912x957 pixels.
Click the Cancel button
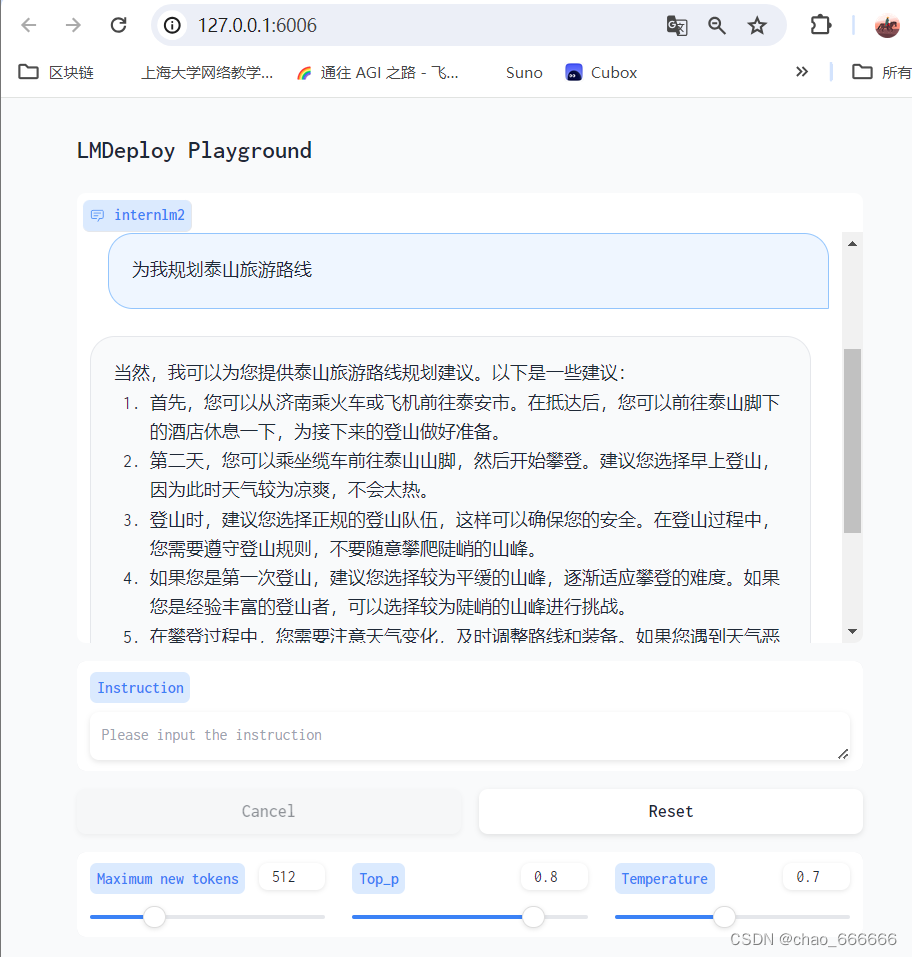tap(269, 811)
